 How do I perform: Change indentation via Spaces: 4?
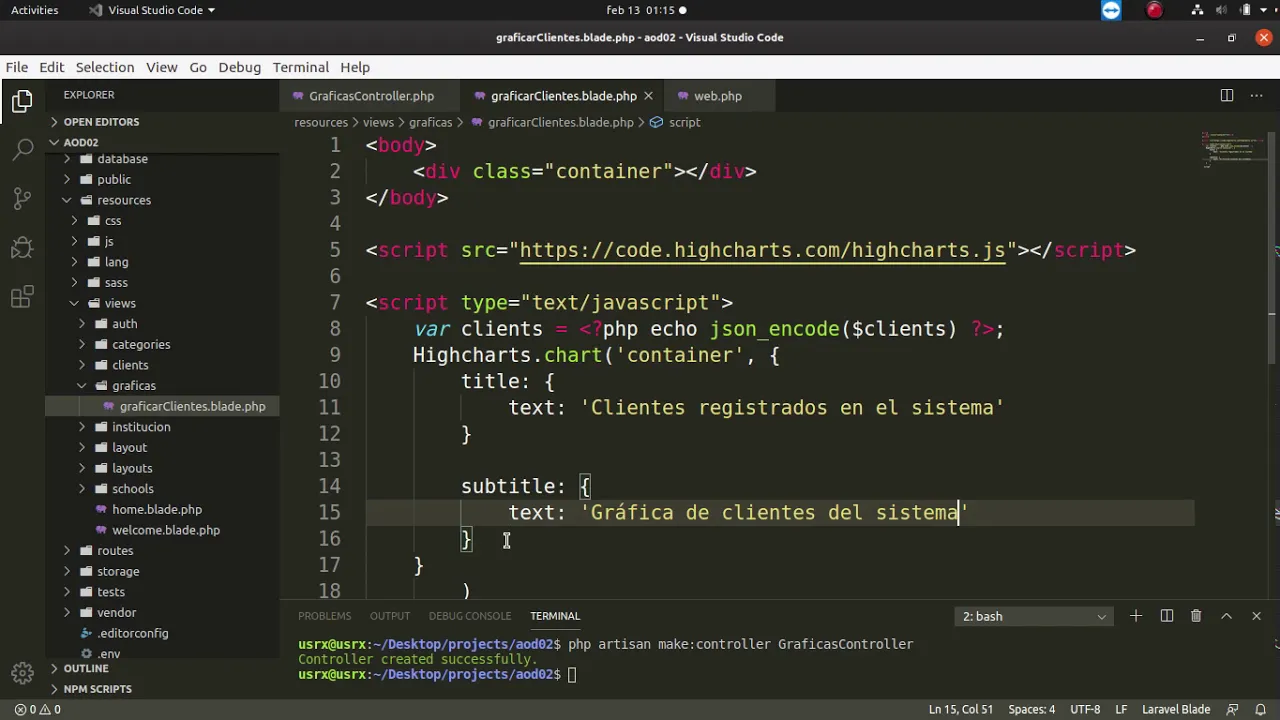pos(1031,709)
